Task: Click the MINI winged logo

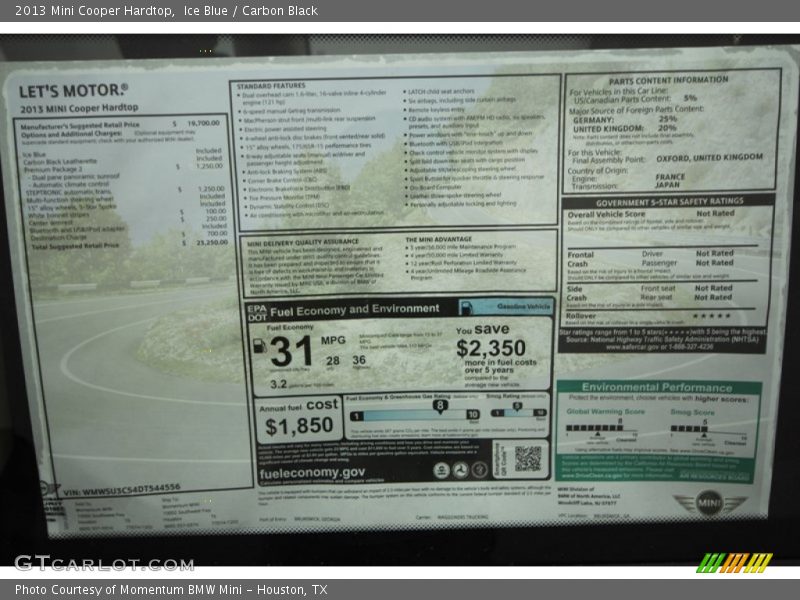Action: pos(710,504)
